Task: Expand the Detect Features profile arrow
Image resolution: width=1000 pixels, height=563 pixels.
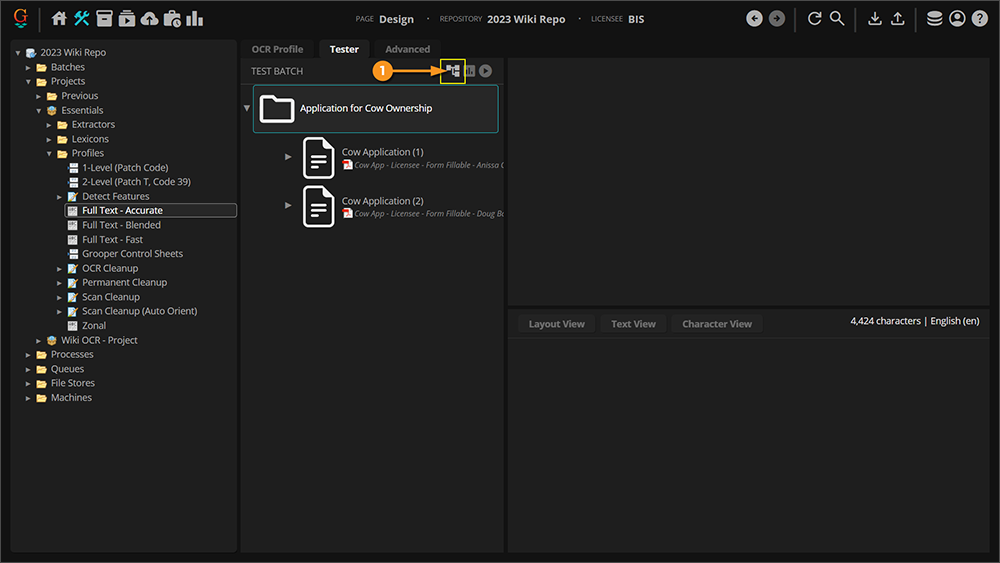Action: click(x=59, y=197)
